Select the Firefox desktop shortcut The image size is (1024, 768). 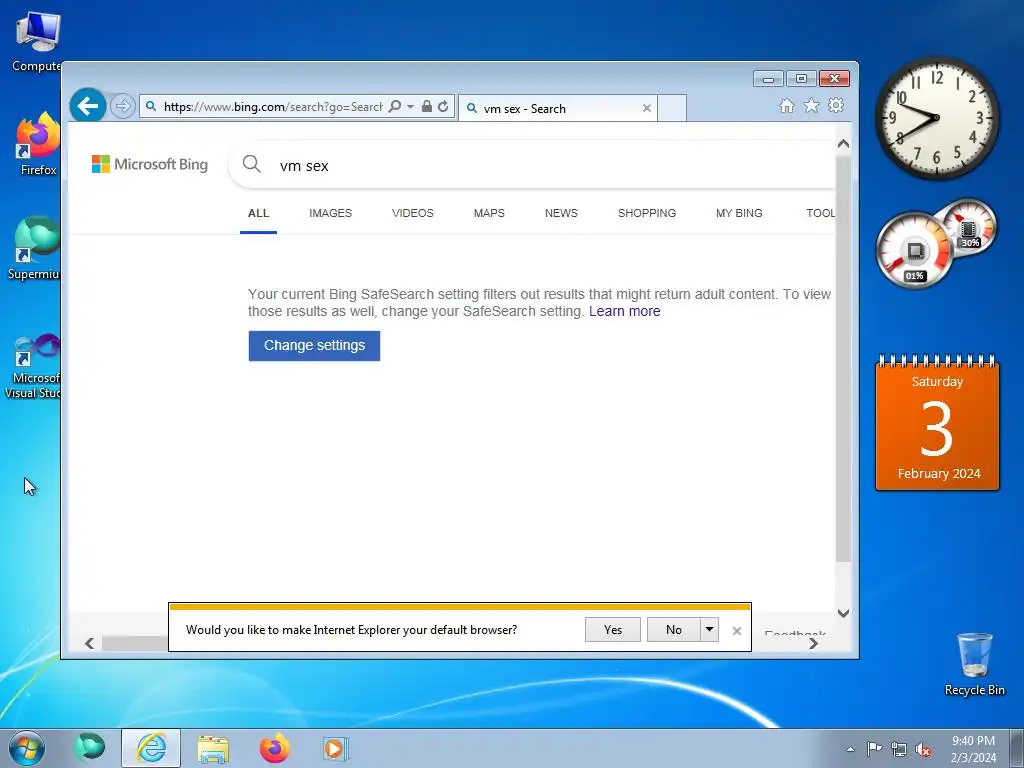click(x=38, y=144)
